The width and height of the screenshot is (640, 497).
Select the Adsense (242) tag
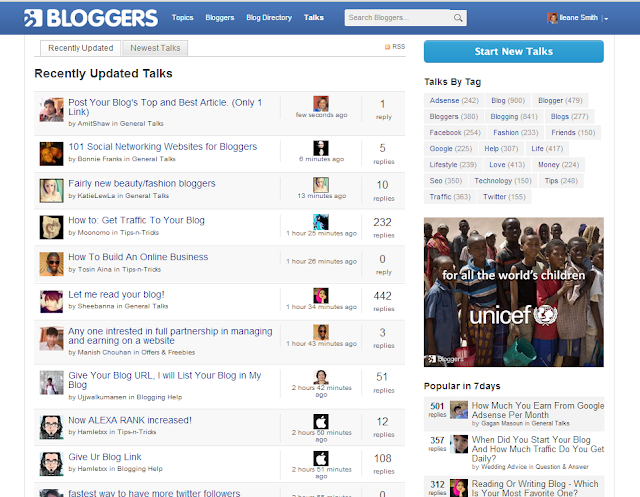(x=454, y=100)
